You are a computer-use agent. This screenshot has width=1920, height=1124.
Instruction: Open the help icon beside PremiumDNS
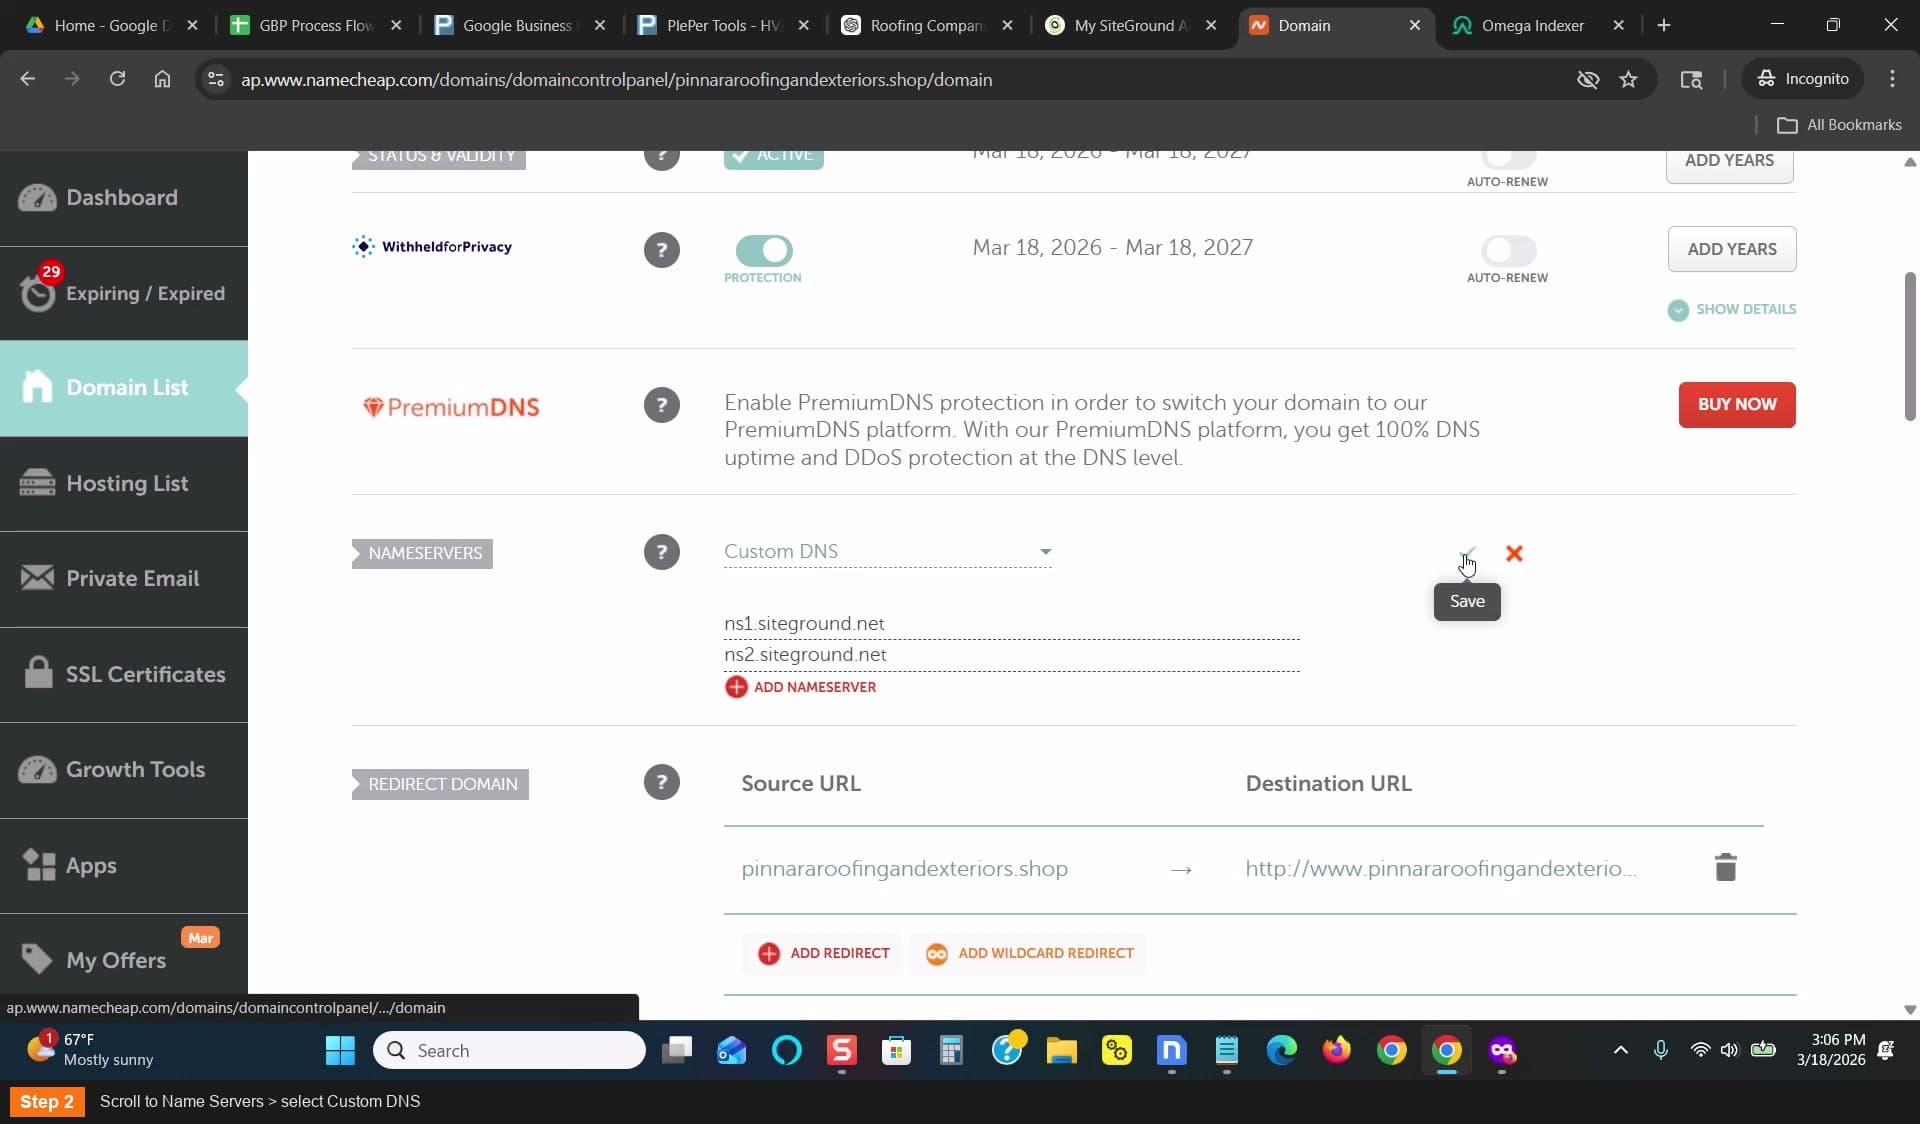[x=661, y=405]
